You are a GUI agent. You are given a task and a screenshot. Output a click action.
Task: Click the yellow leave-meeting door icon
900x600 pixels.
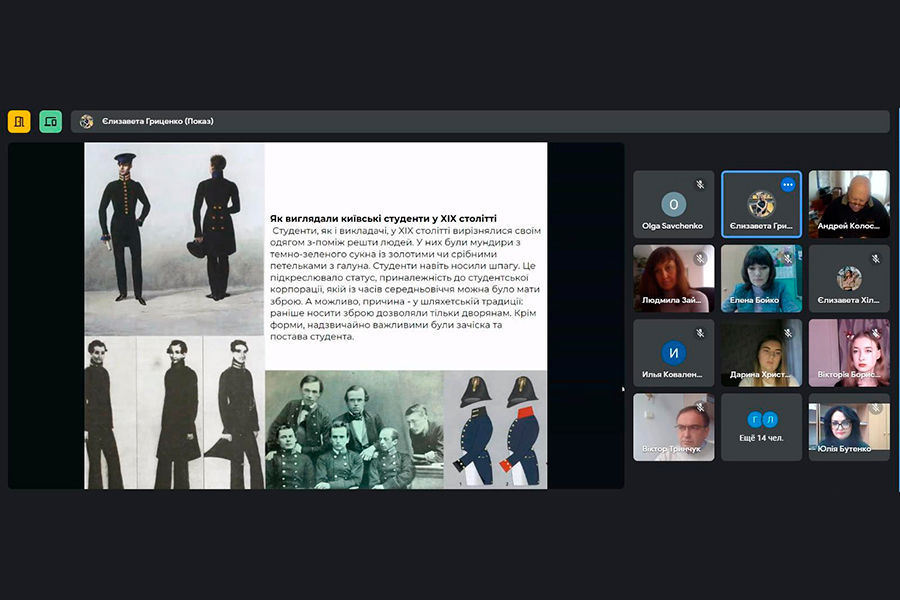(19, 121)
